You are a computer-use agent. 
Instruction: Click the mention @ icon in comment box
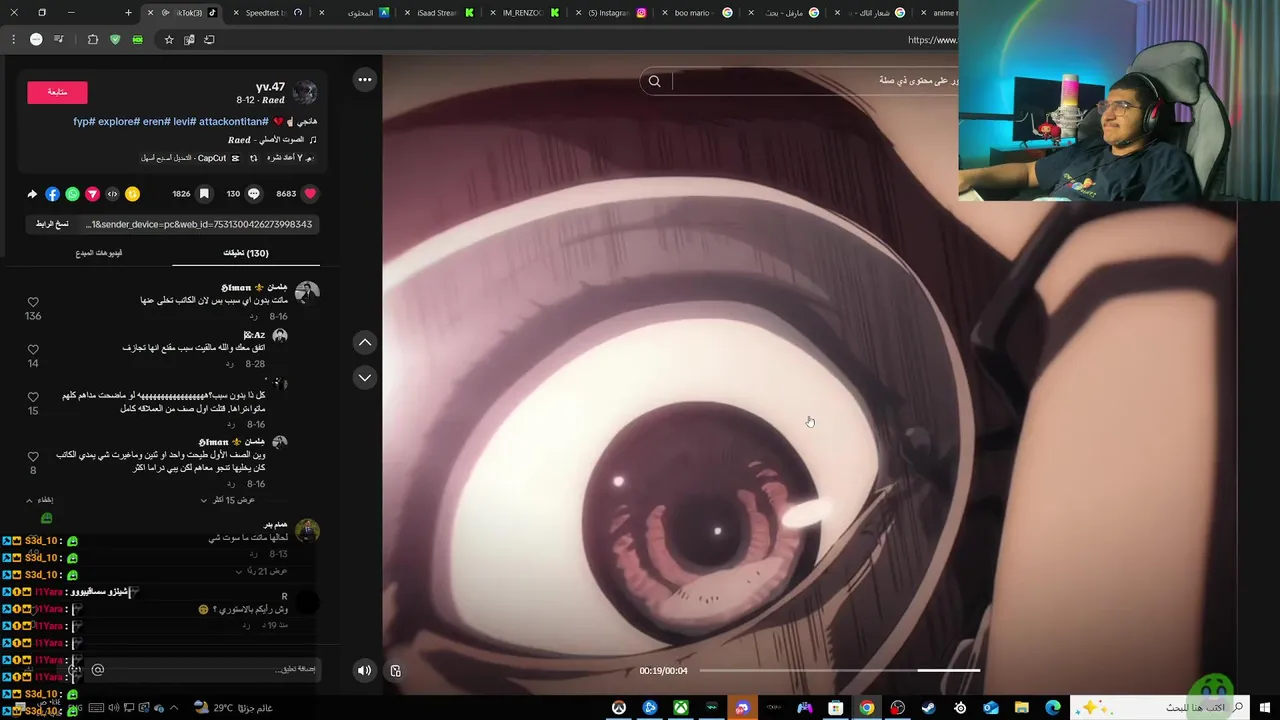[x=98, y=670]
